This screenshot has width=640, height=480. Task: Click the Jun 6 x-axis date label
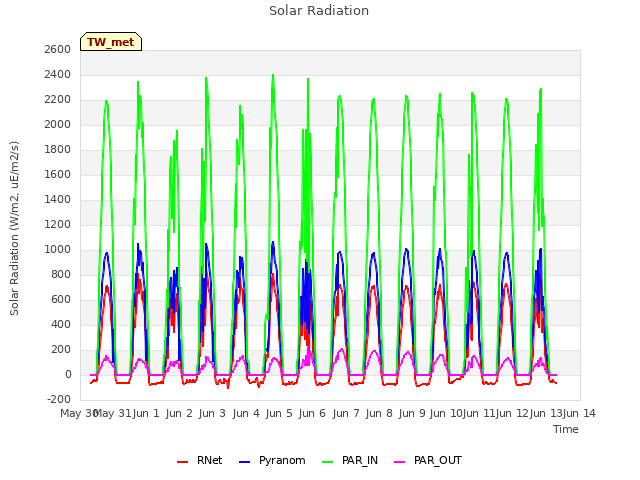[312, 413]
